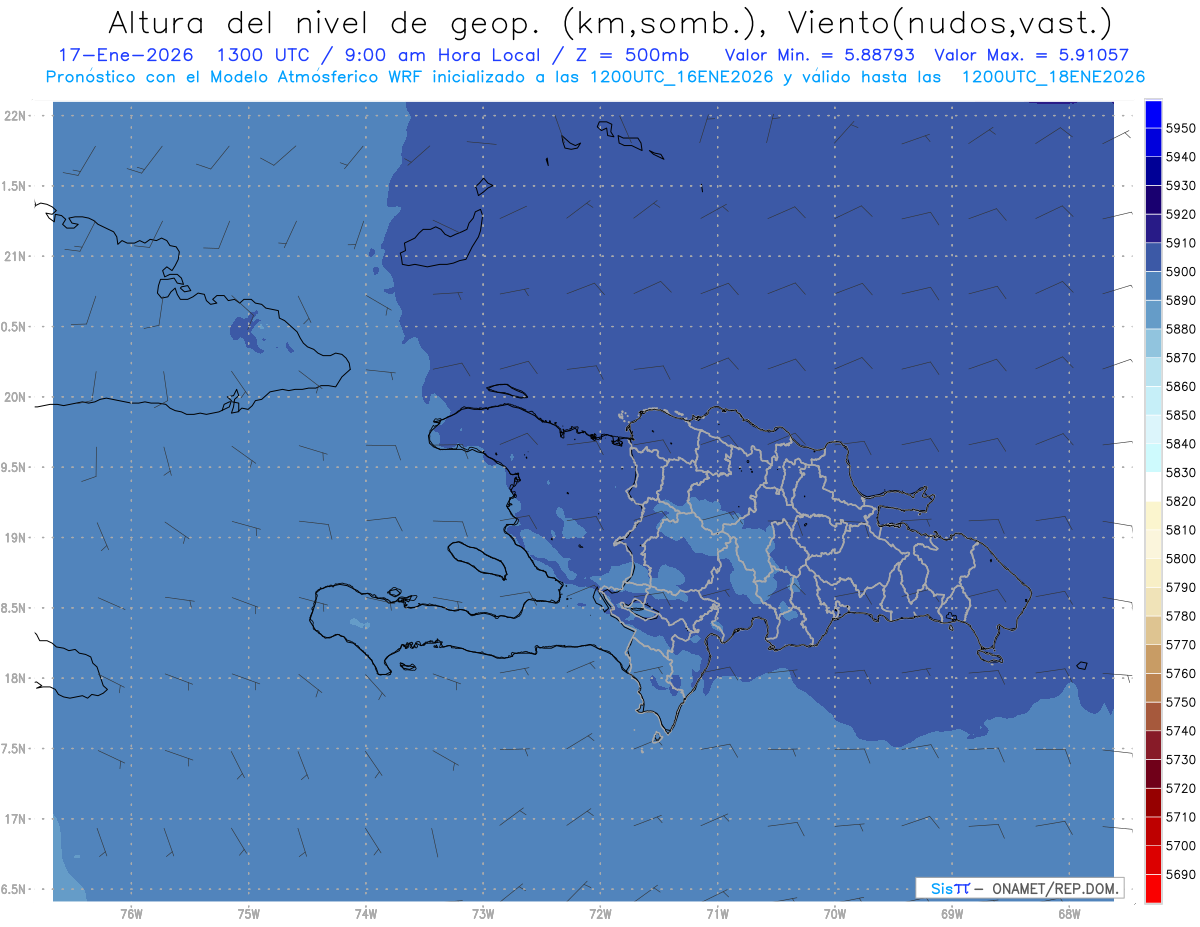
Task: Click the longitude label 75W
Action: click(249, 914)
